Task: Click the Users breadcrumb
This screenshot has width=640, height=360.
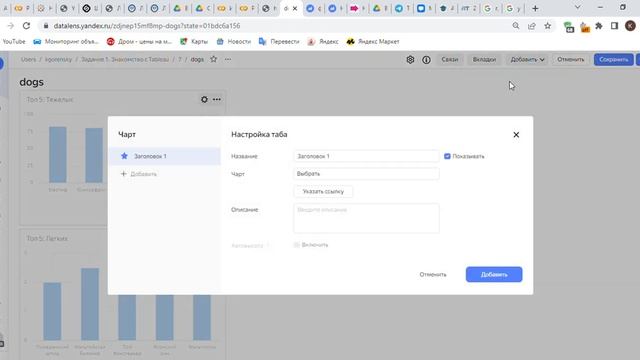Action: pyautogui.click(x=29, y=60)
